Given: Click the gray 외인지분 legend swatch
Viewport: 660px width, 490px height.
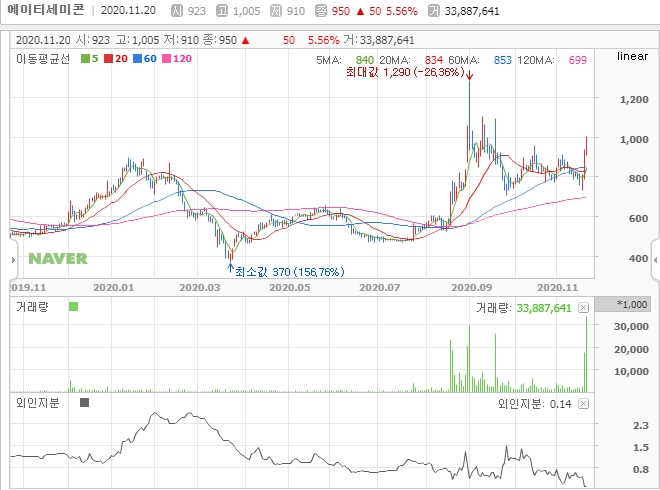Looking at the screenshot, I should click(x=84, y=403).
